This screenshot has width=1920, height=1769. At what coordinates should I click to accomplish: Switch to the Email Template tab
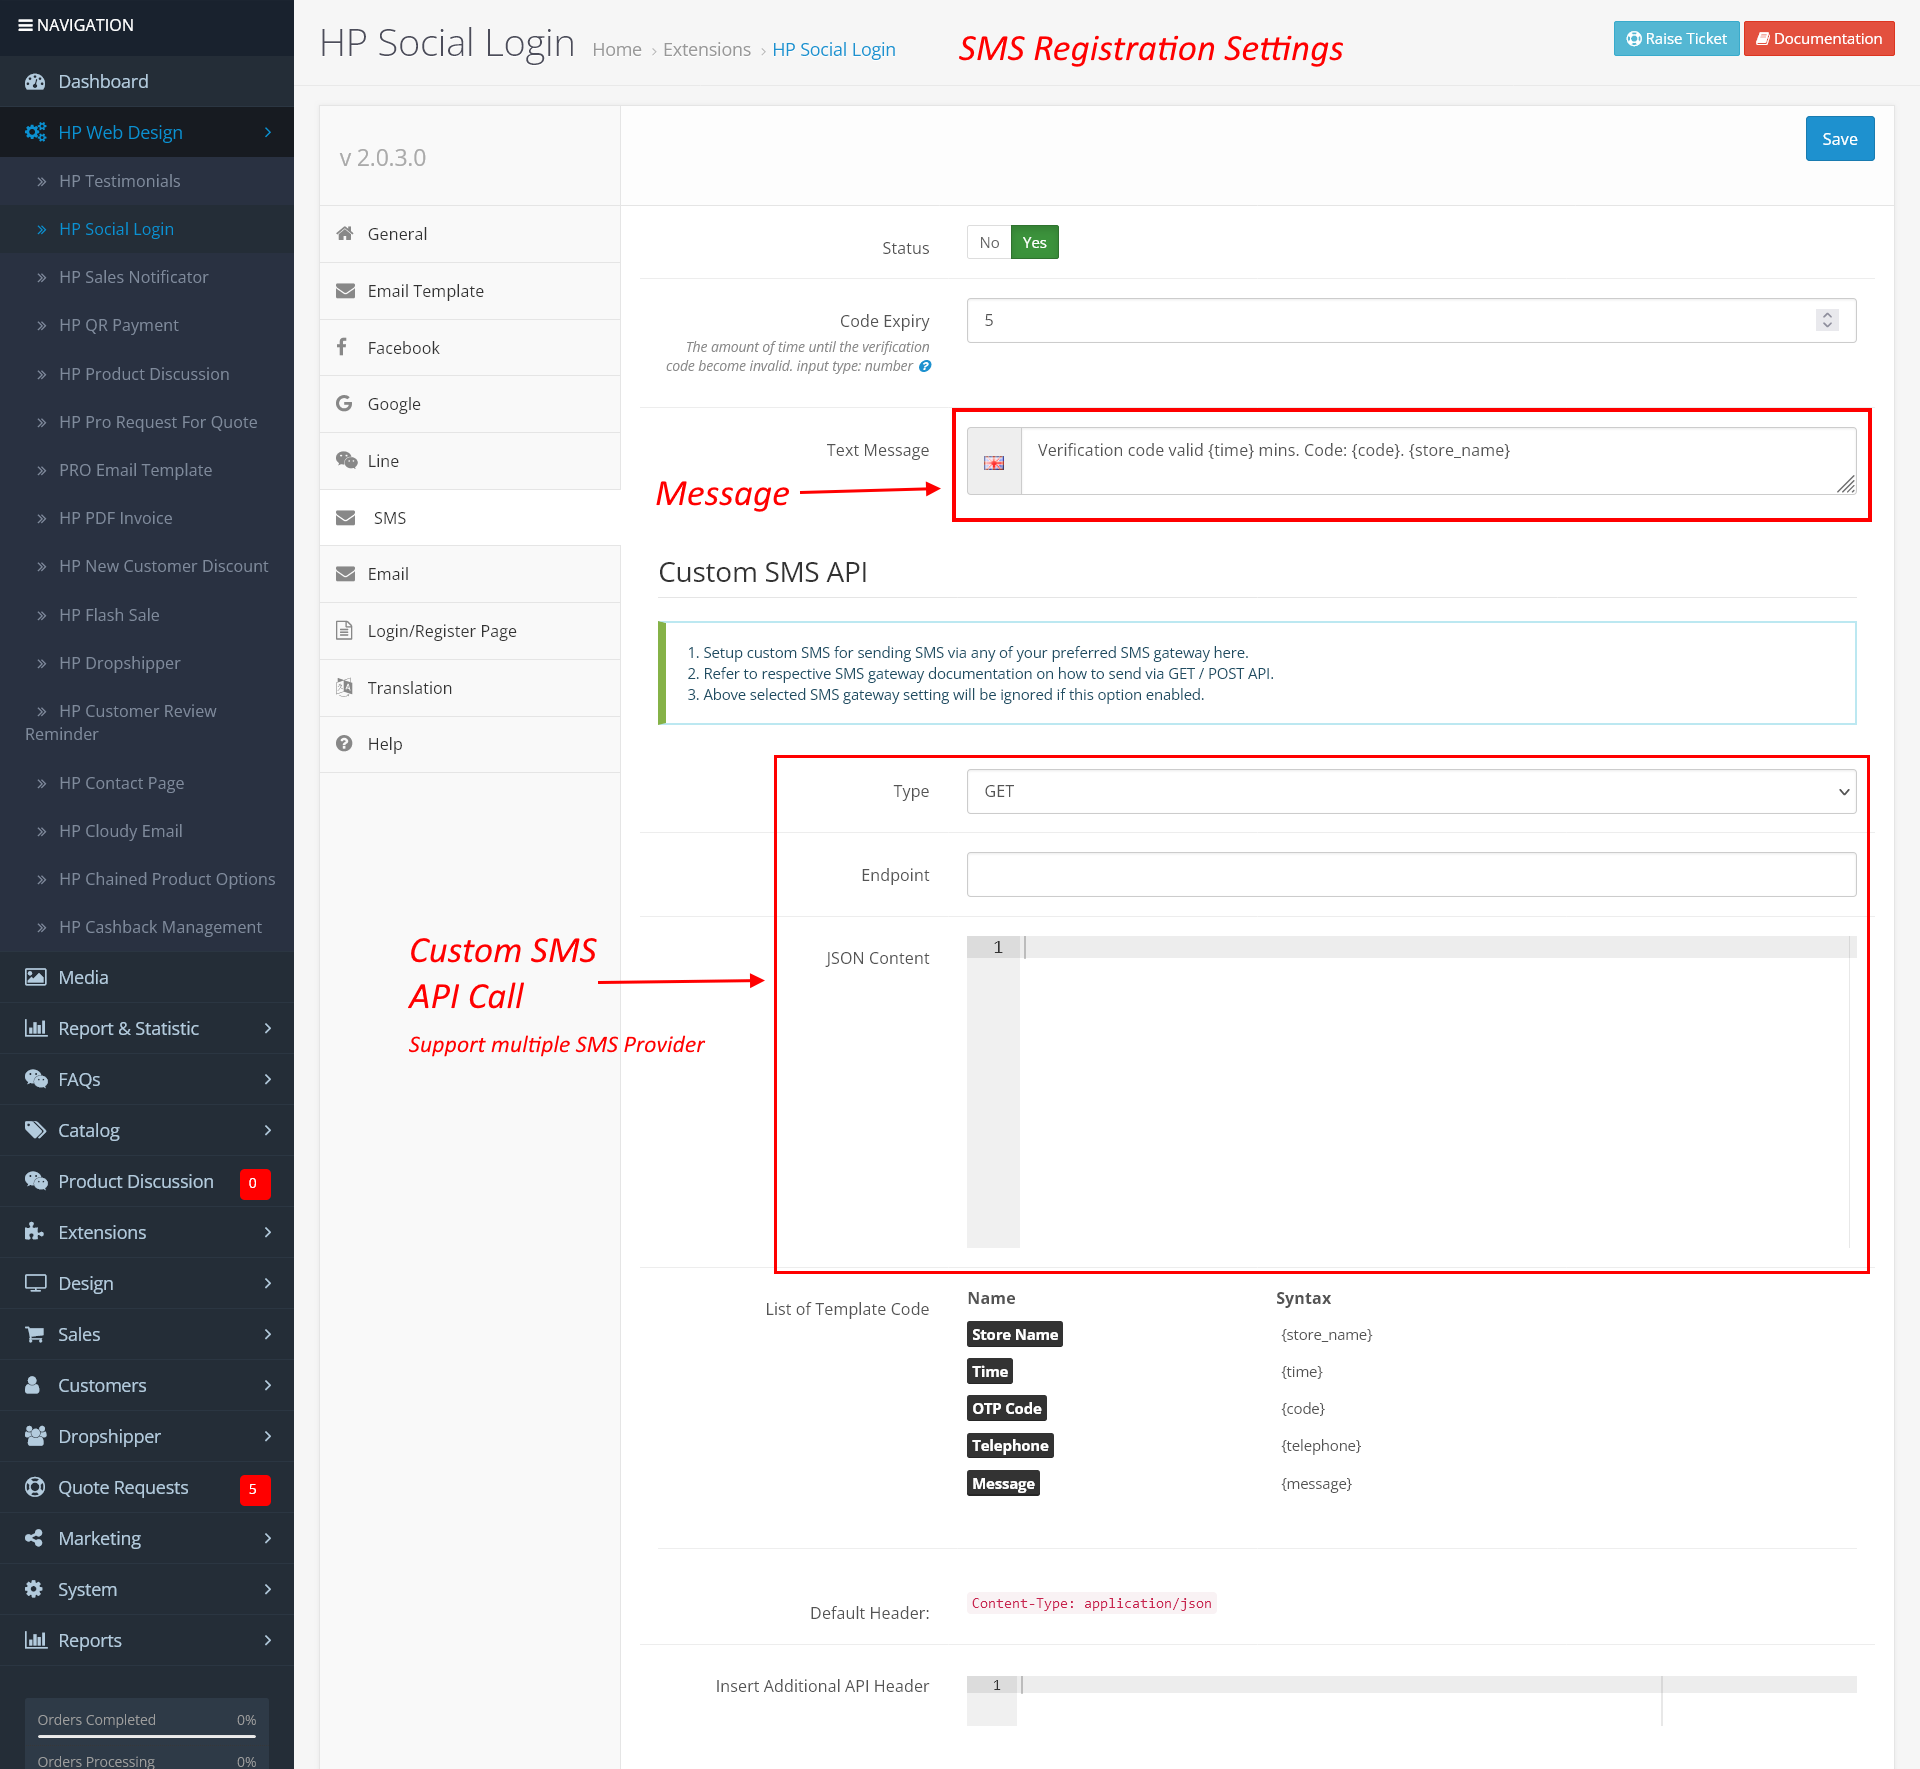(425, 291)
